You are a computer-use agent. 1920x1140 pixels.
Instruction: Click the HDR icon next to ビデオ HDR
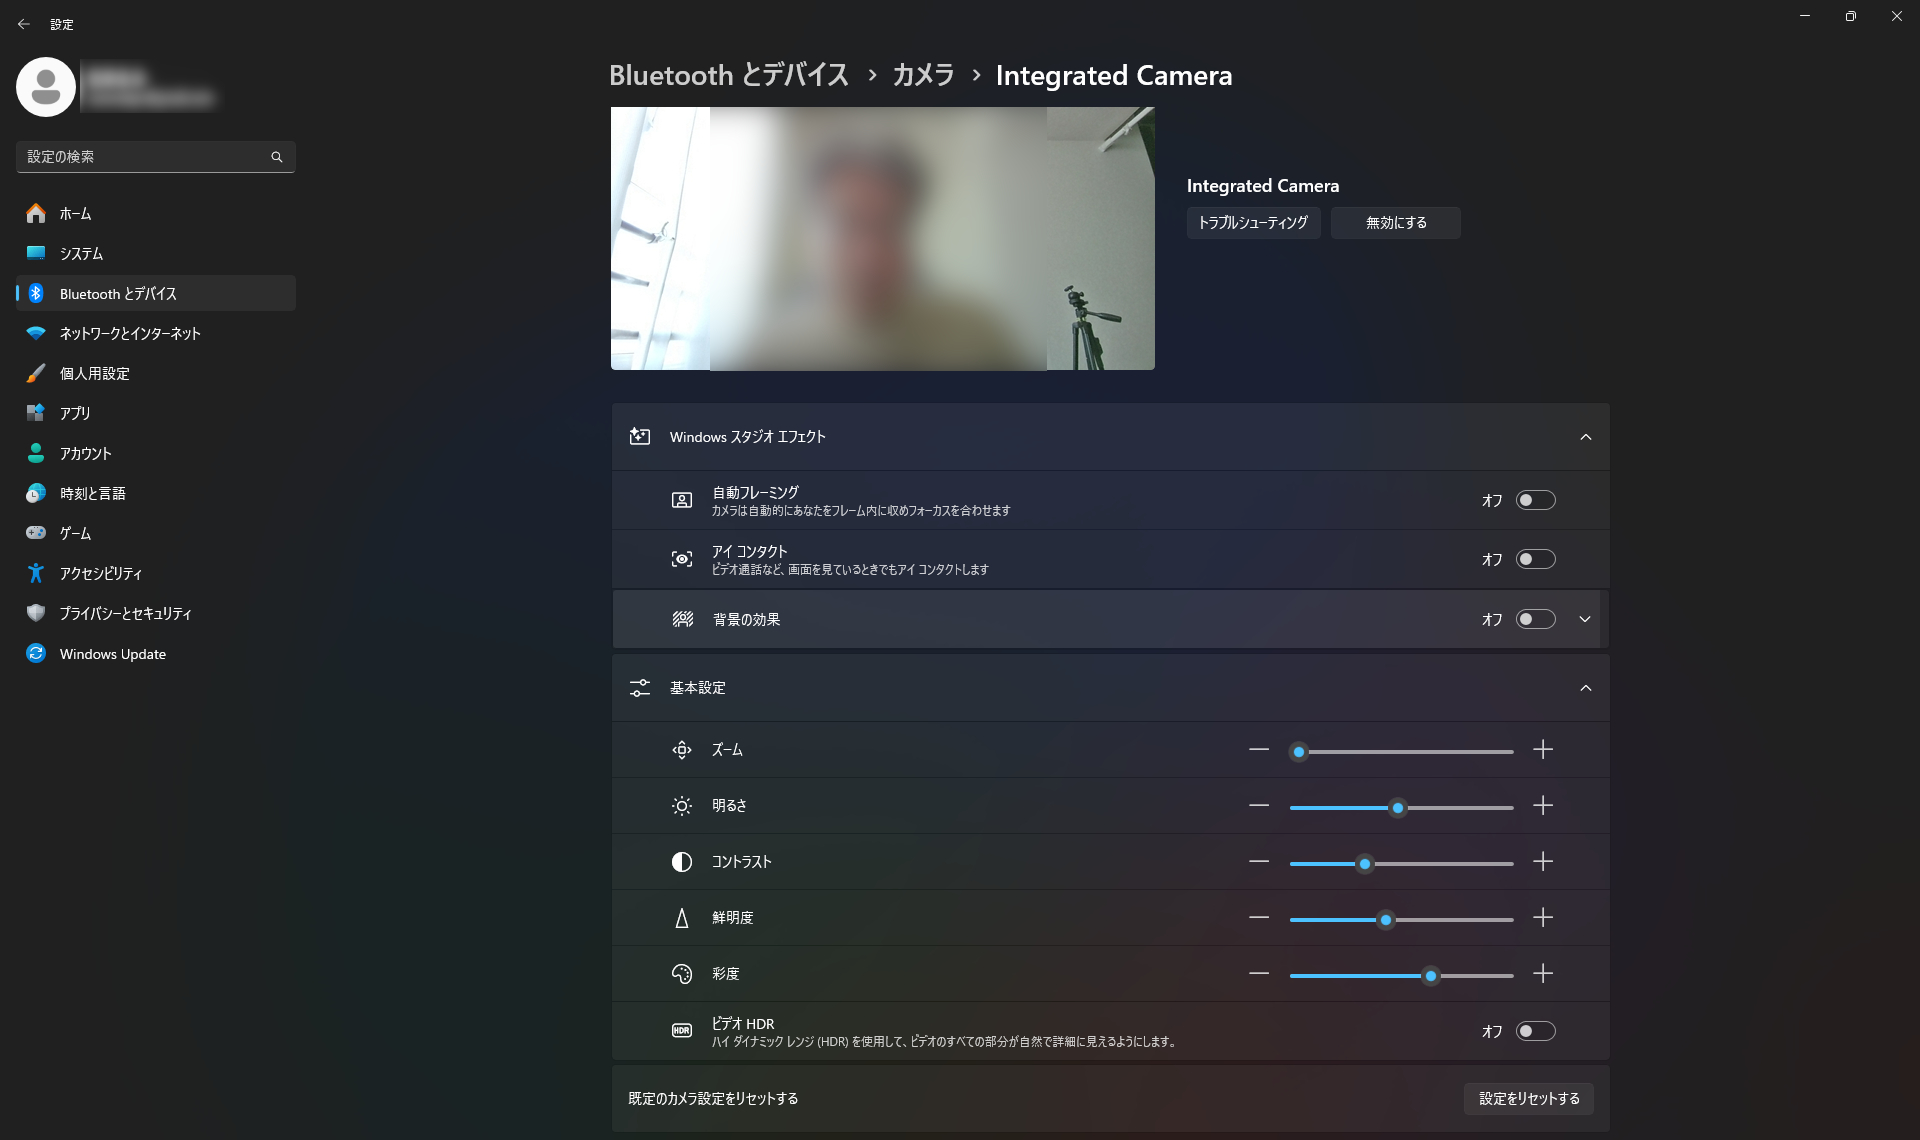tap(681, 1029)
